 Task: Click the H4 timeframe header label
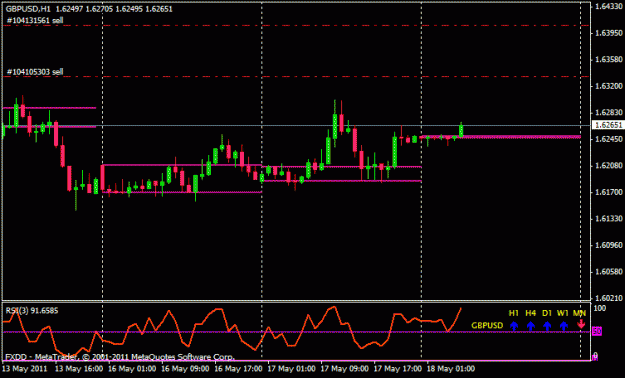(531, 313)
